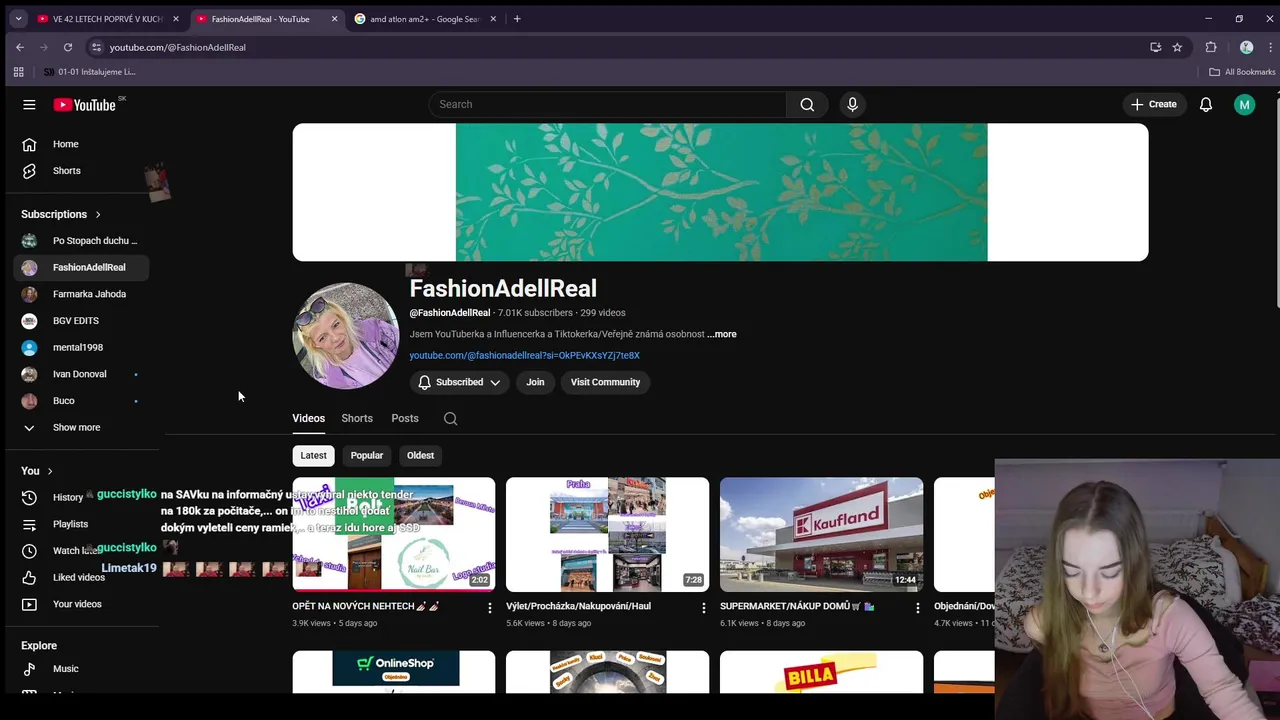Open the Výlet/Procházka video thumbnail
1280x720 pixels.
pyautogui.click(x=607, y=535)
